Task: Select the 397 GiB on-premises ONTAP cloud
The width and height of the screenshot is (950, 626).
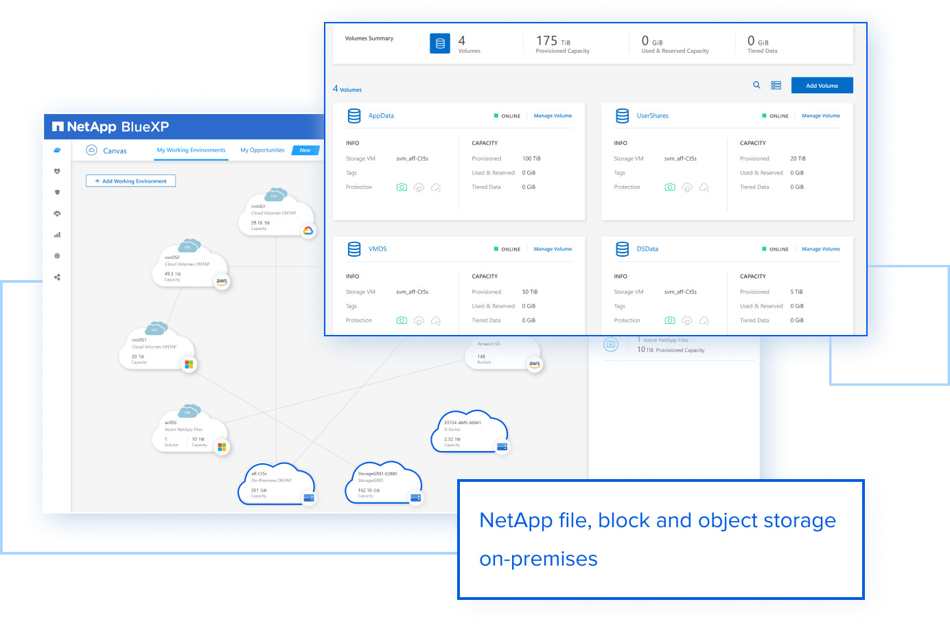Action: [x=276, y=484]
